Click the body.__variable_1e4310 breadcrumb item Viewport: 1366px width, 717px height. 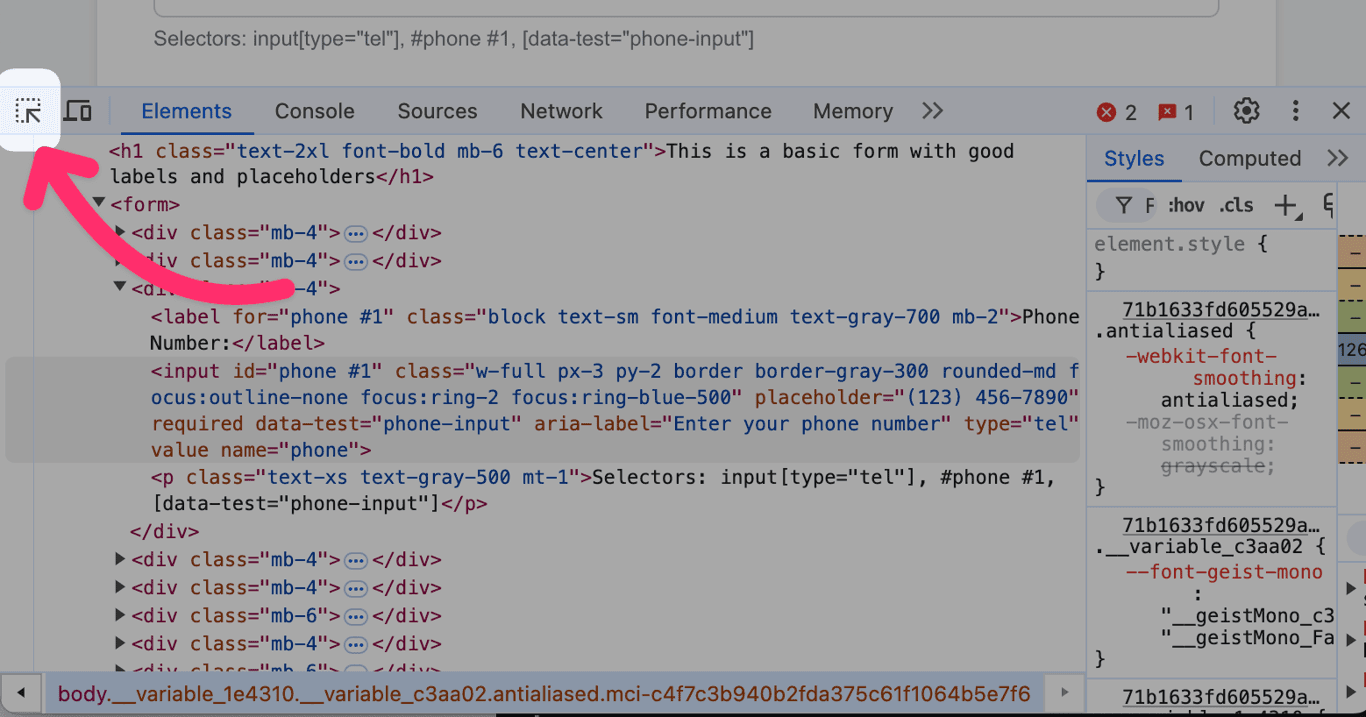point(544,693)
